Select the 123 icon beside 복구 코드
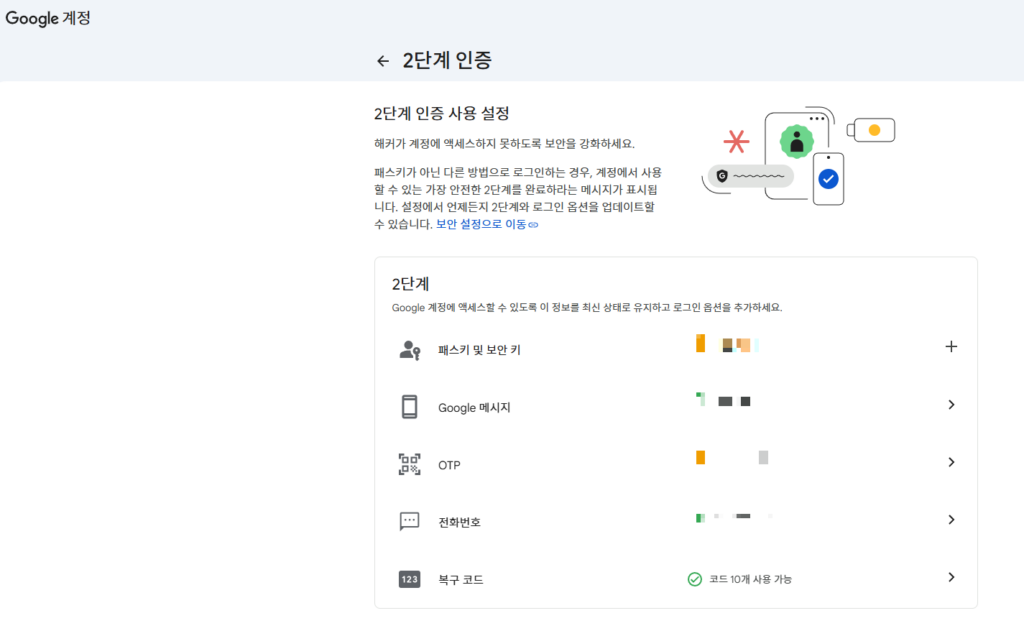The width and height of the screenshot is (1024, 626). pos(409,577)
